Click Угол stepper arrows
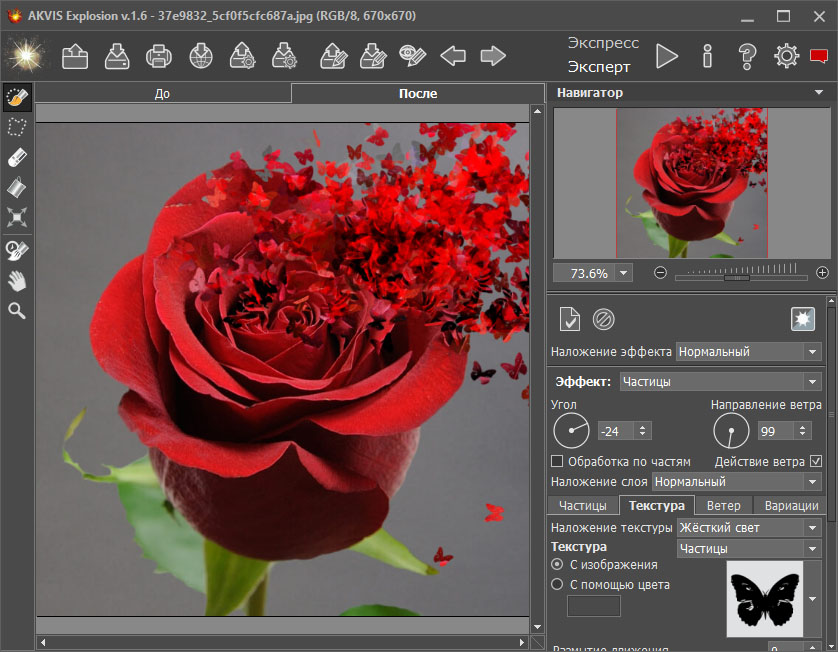The height and width of the screenshot is (652, 838). coord(642,431)
